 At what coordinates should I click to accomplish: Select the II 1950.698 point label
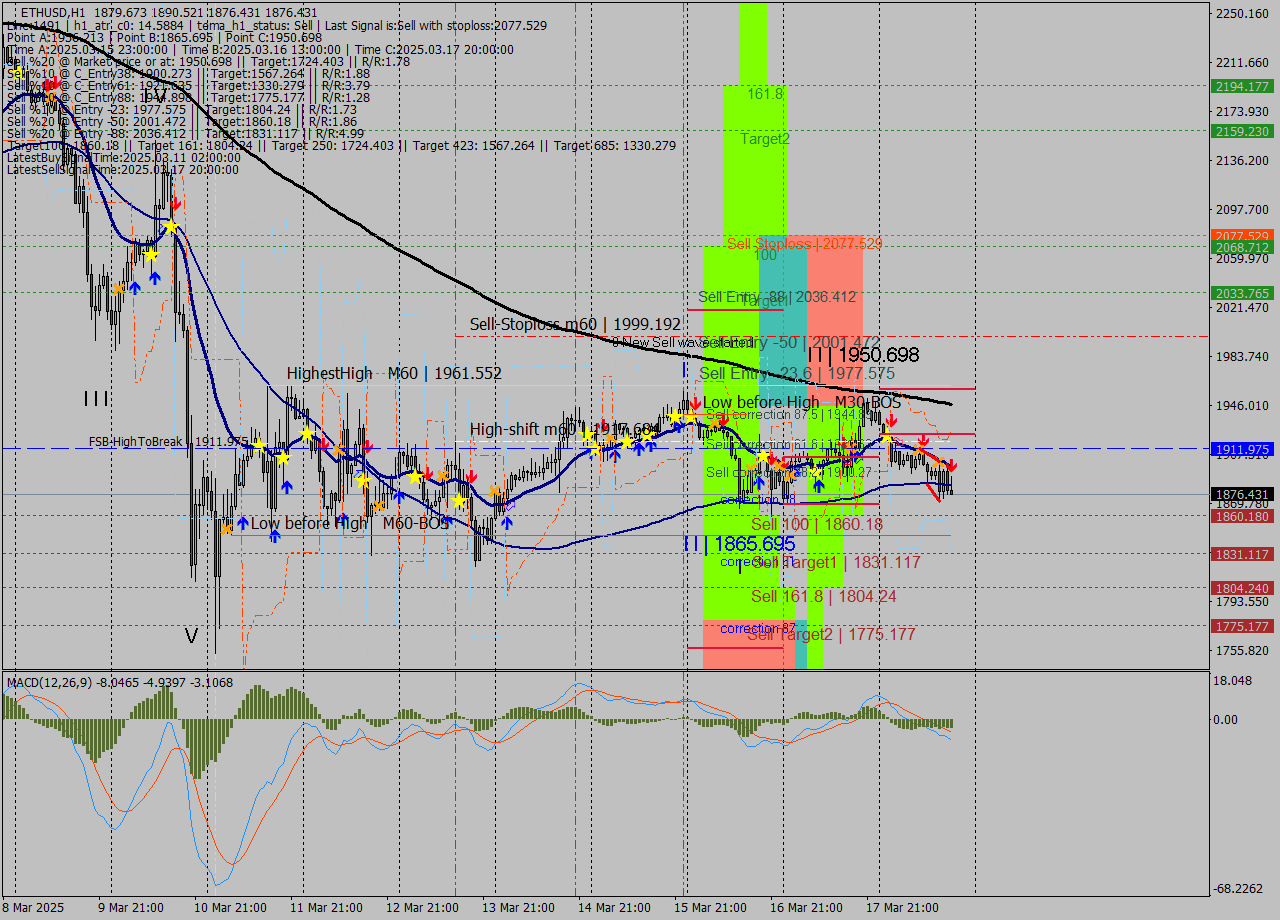click(863, 355)
